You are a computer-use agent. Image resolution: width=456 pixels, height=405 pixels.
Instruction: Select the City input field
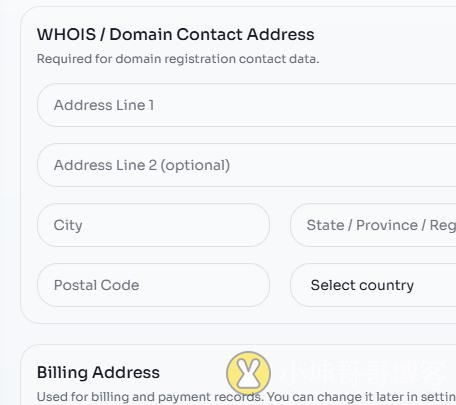(x=153, y=225)
